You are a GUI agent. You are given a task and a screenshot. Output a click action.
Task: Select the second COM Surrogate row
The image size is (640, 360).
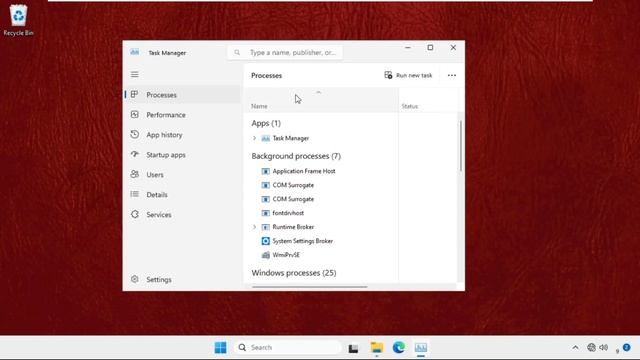point(321,199)
